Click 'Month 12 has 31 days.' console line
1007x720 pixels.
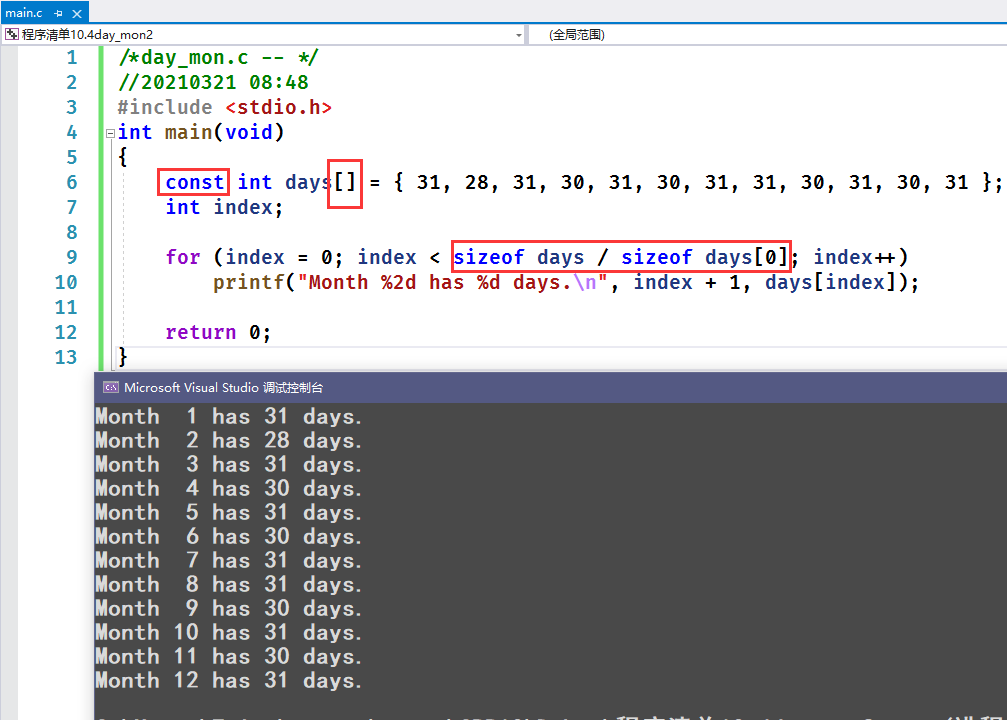click(x=229, y=680)
